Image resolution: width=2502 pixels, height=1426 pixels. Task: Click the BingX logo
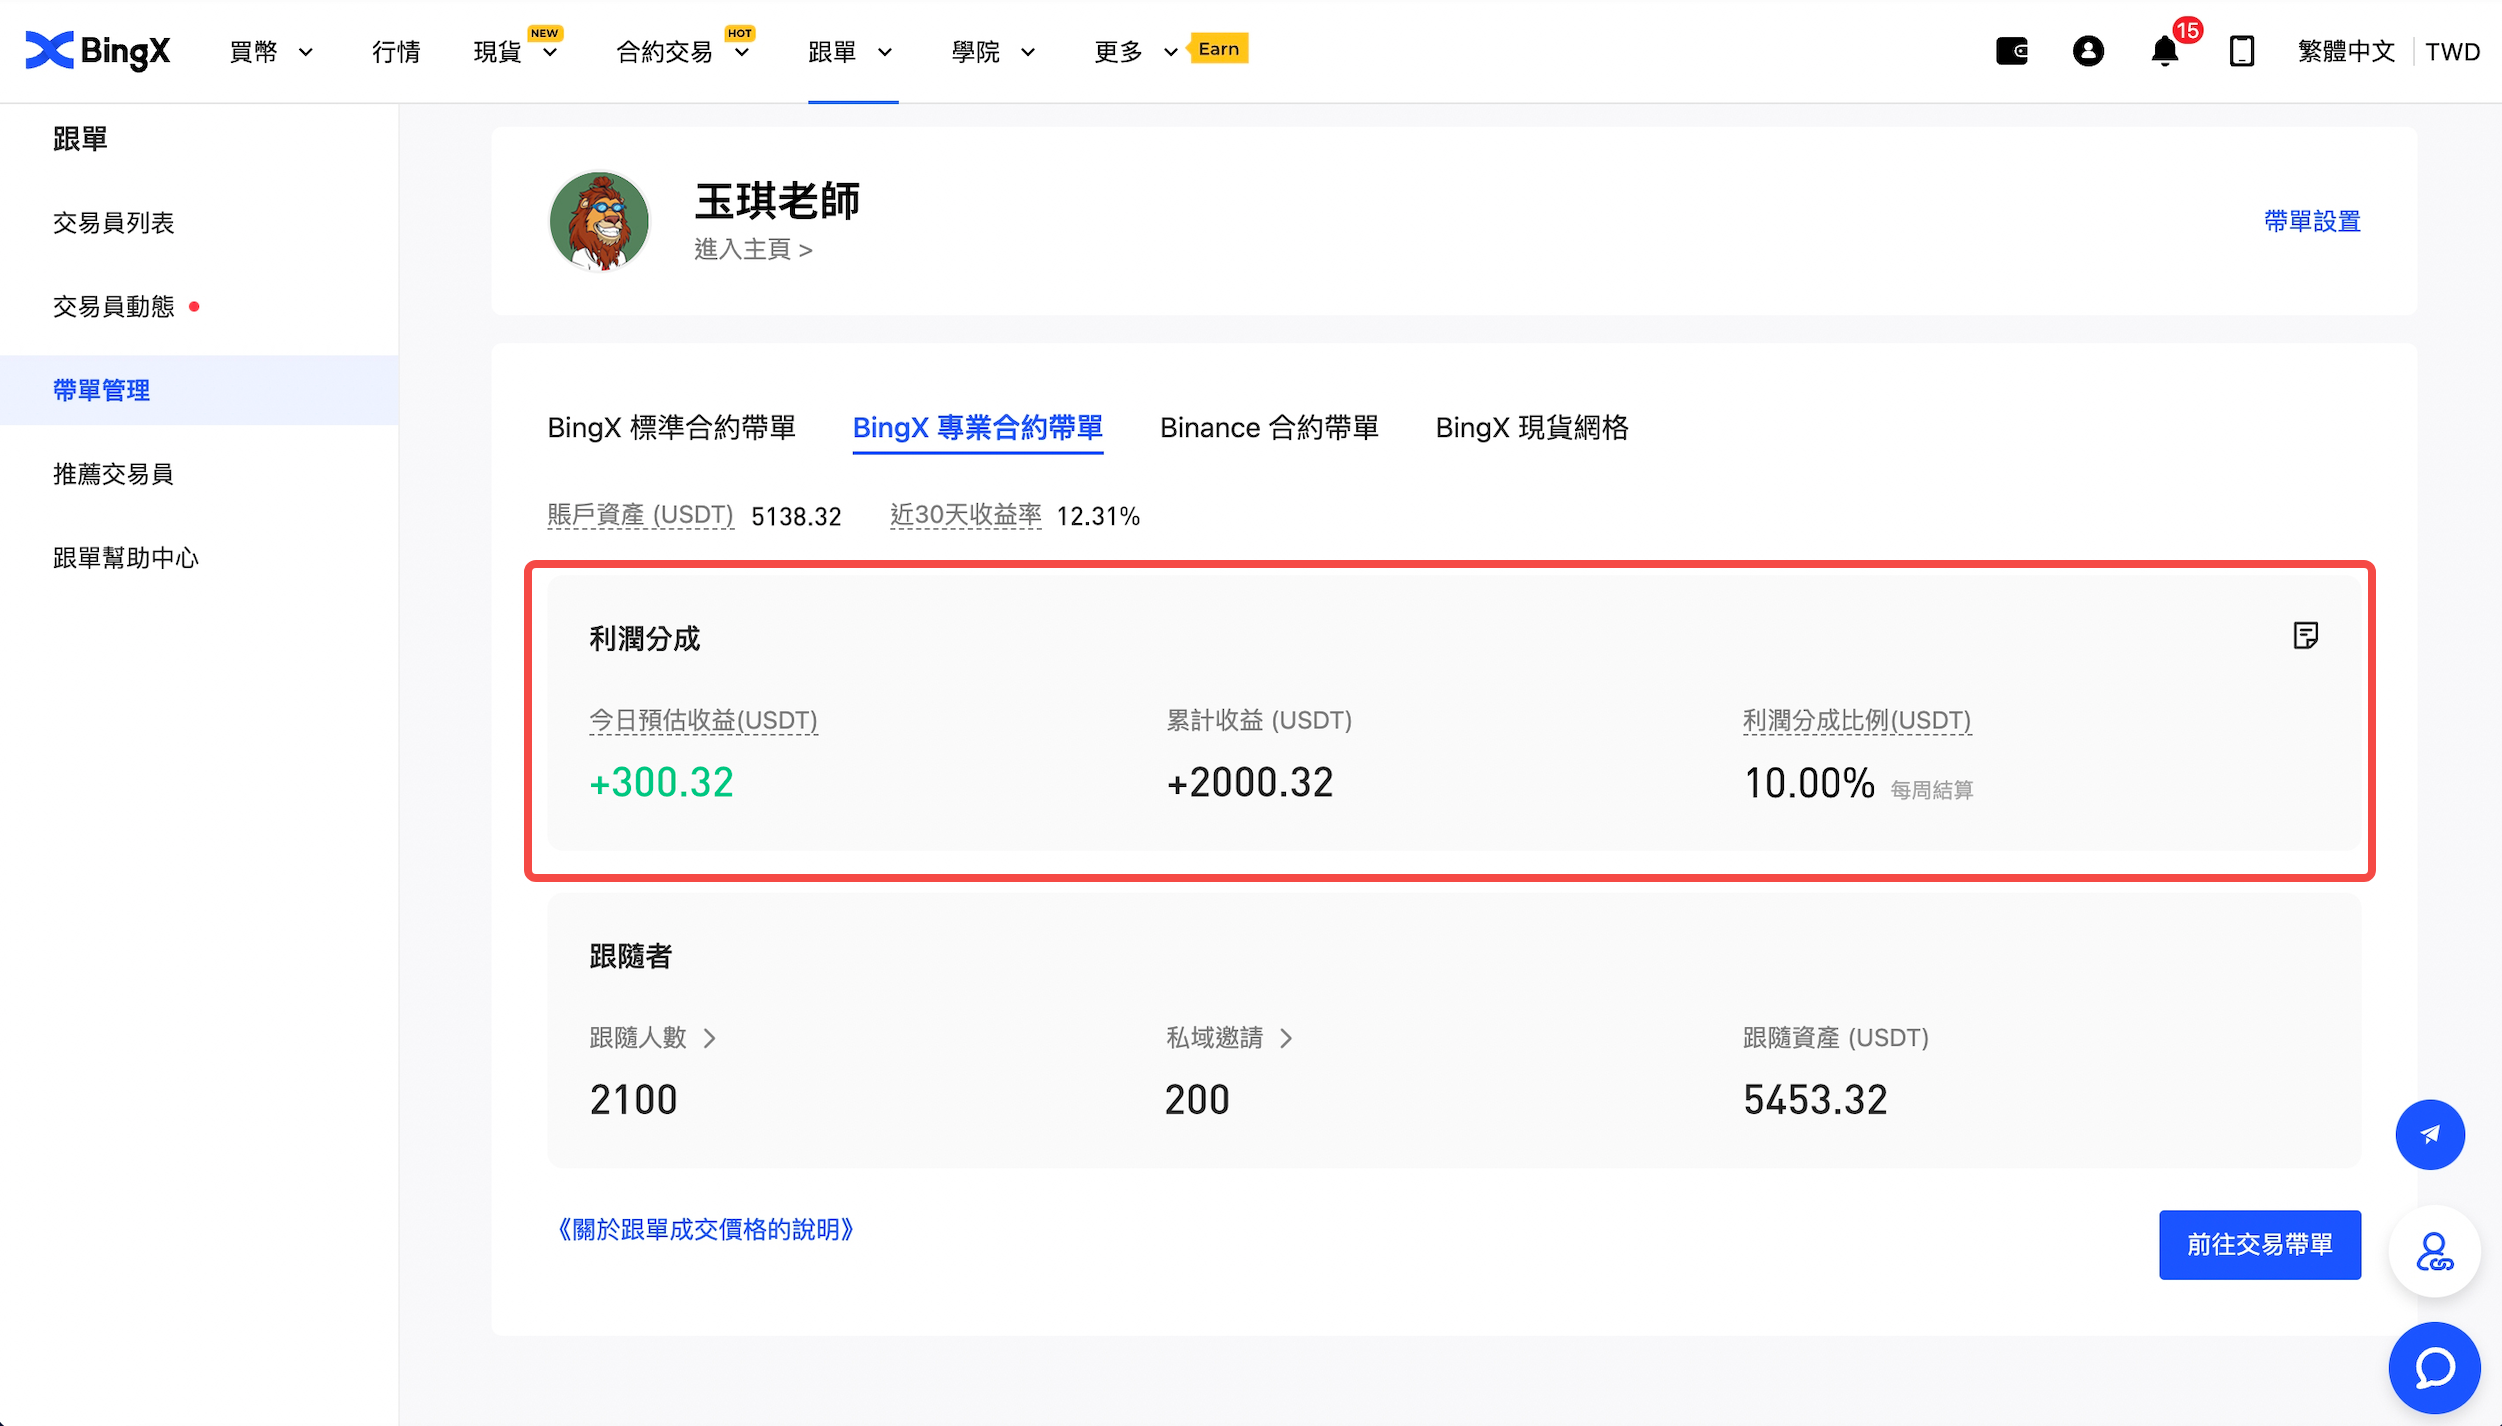coord(98,51)
